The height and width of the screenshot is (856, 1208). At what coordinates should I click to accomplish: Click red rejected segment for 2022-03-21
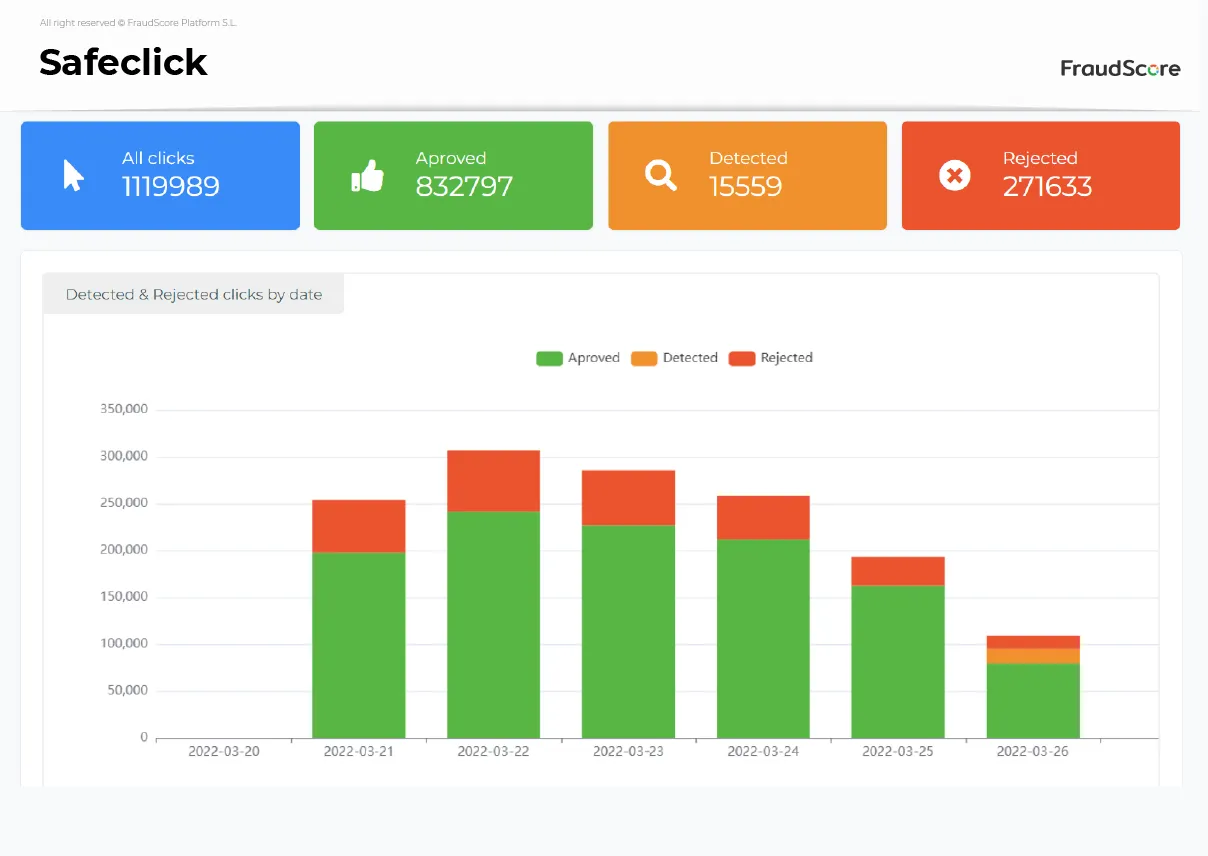[358, 526]
